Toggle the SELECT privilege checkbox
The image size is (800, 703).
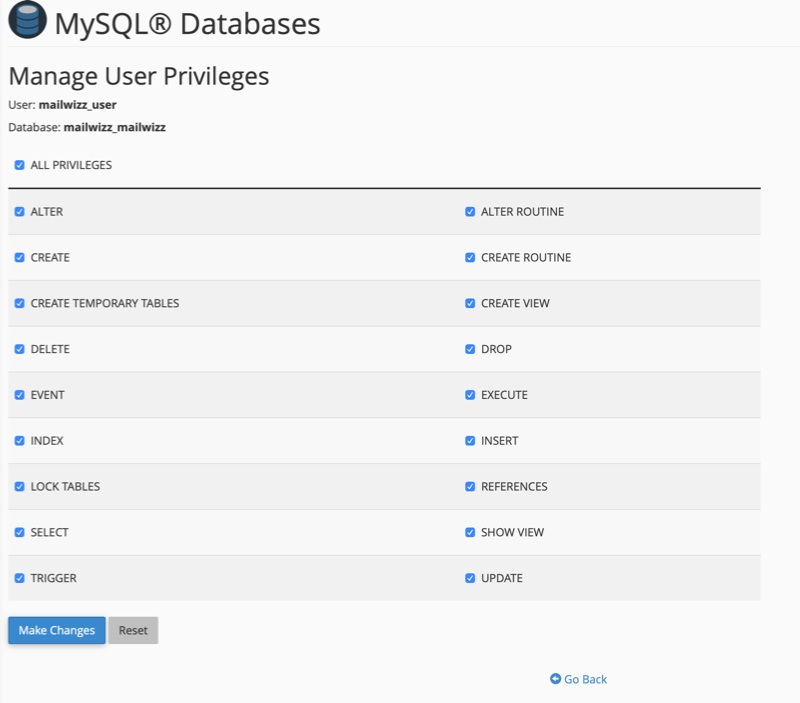click(19, 533)
